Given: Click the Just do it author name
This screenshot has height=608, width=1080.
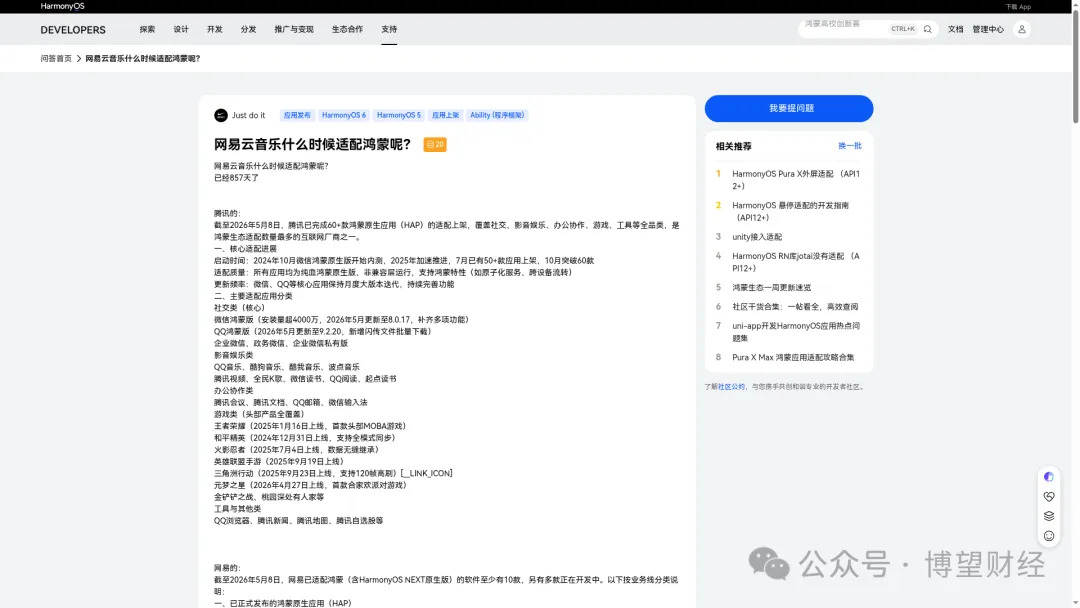Looking at the screenshot, I should tap(248, 115).
